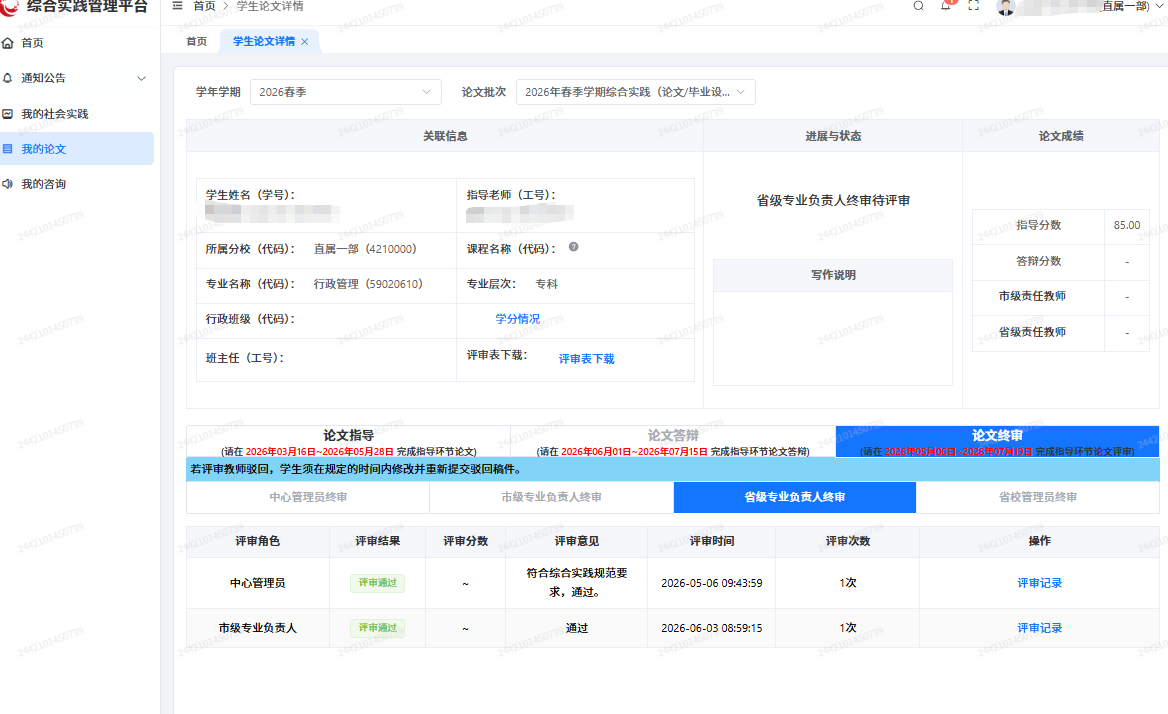Click the comment 符合综合实践规范要求，通过。
This screenshot has width=1168, height=714.
coord(577,583)
